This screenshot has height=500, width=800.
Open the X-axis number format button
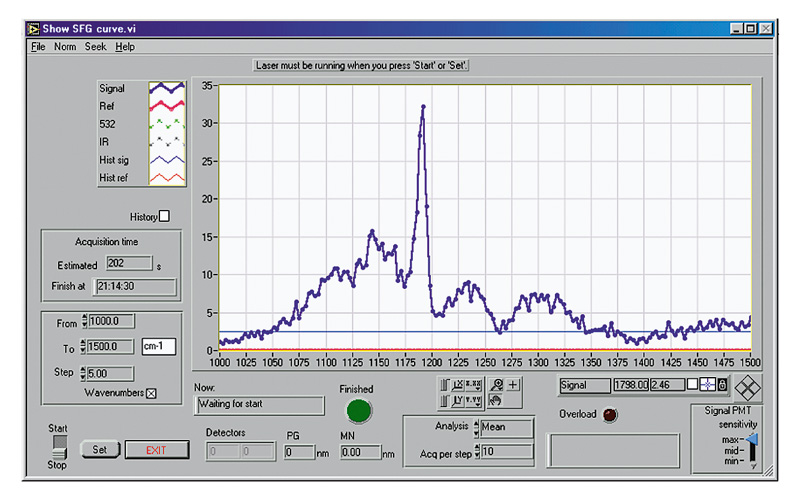tap(472, 385)
